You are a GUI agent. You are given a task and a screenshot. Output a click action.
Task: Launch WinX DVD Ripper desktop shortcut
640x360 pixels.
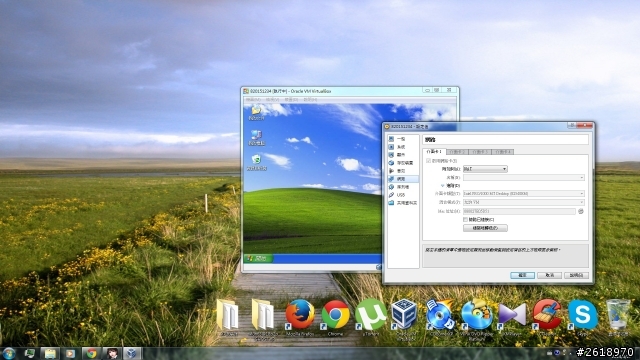[x=476, y=318]
